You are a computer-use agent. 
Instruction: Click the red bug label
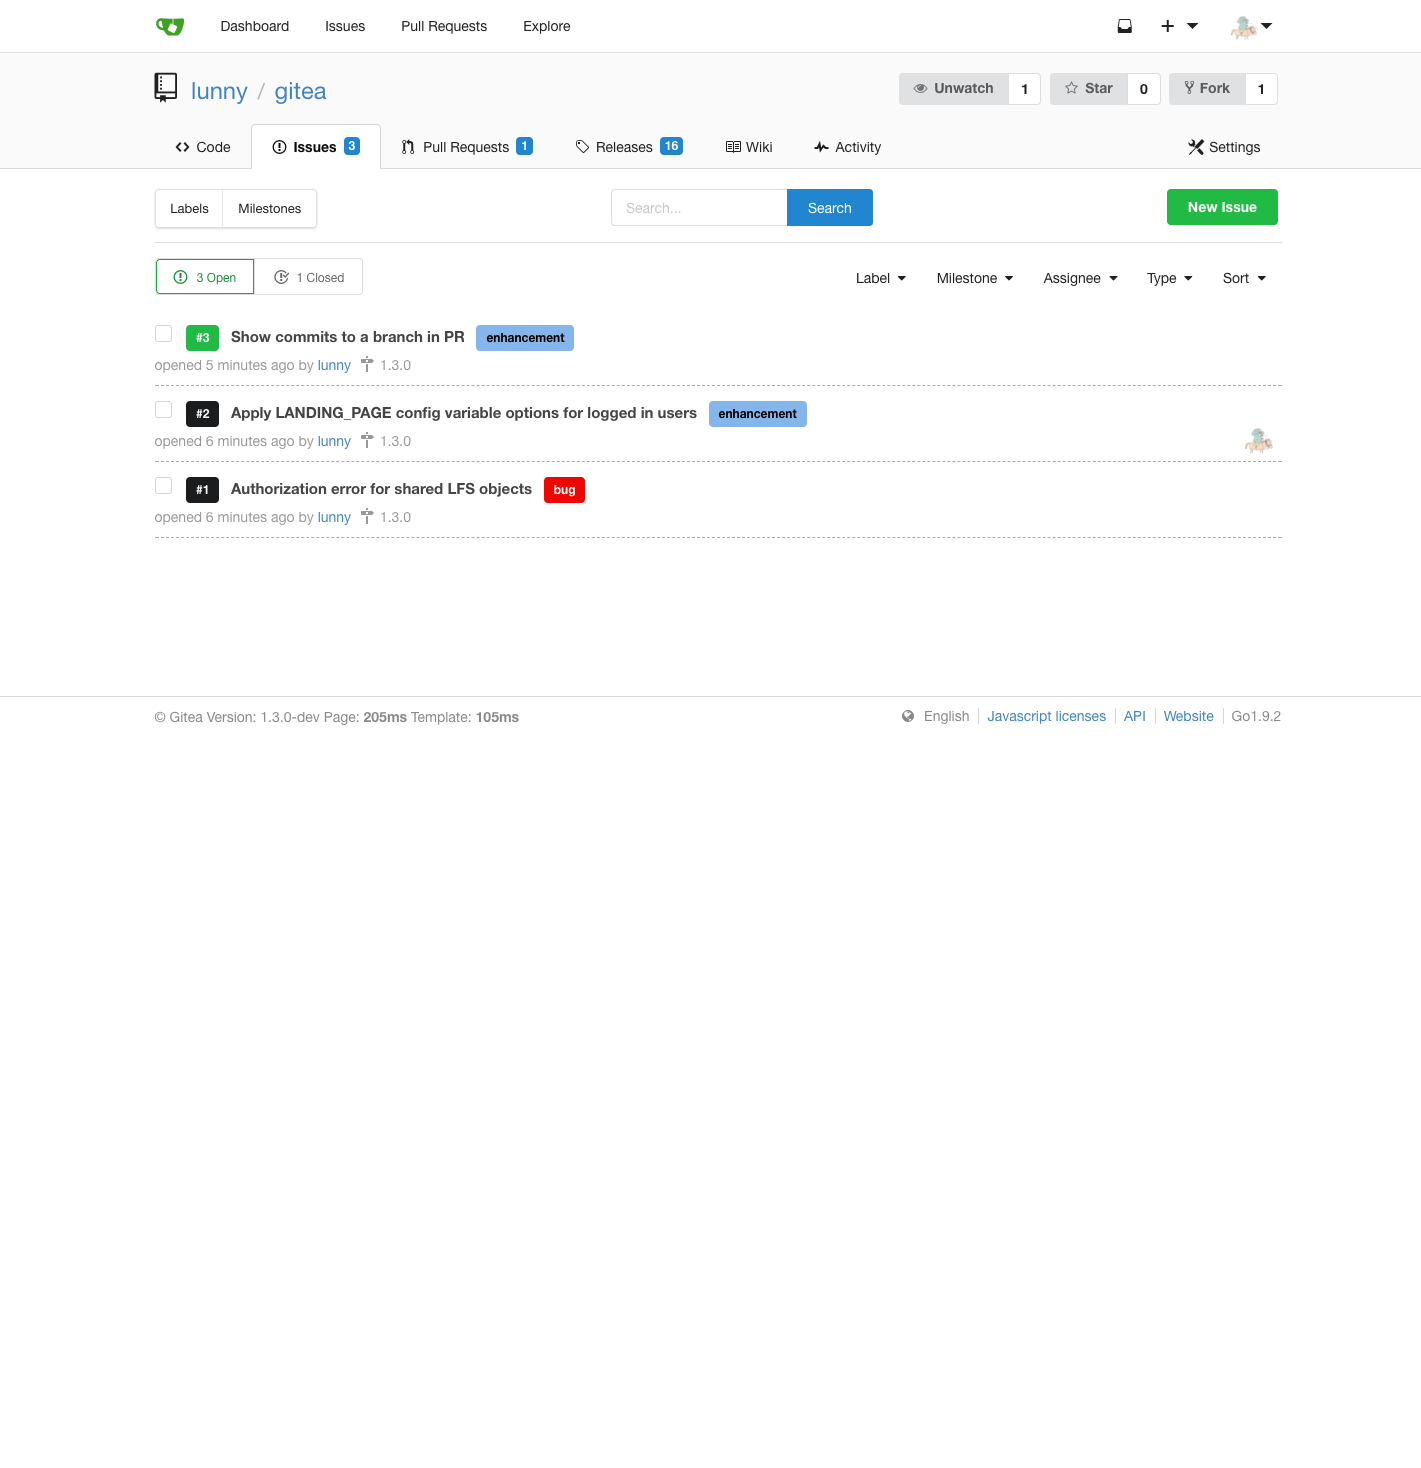tap(564, 490)
